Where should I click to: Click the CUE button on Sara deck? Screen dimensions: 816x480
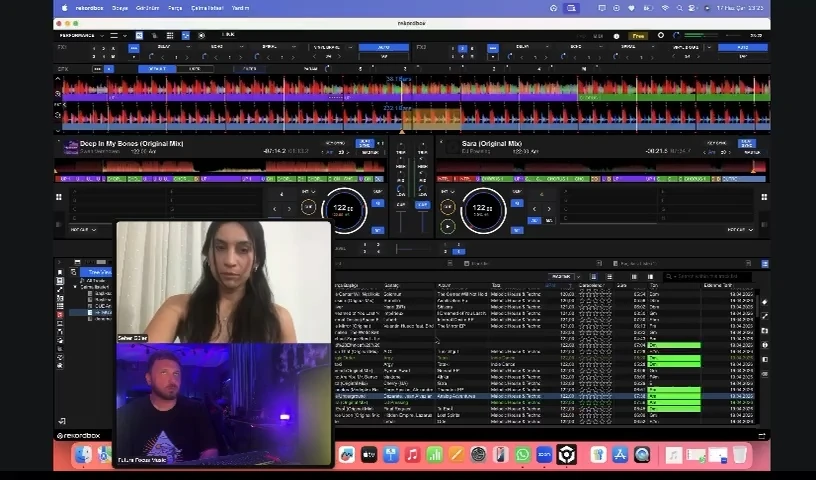tap(447, 207)
